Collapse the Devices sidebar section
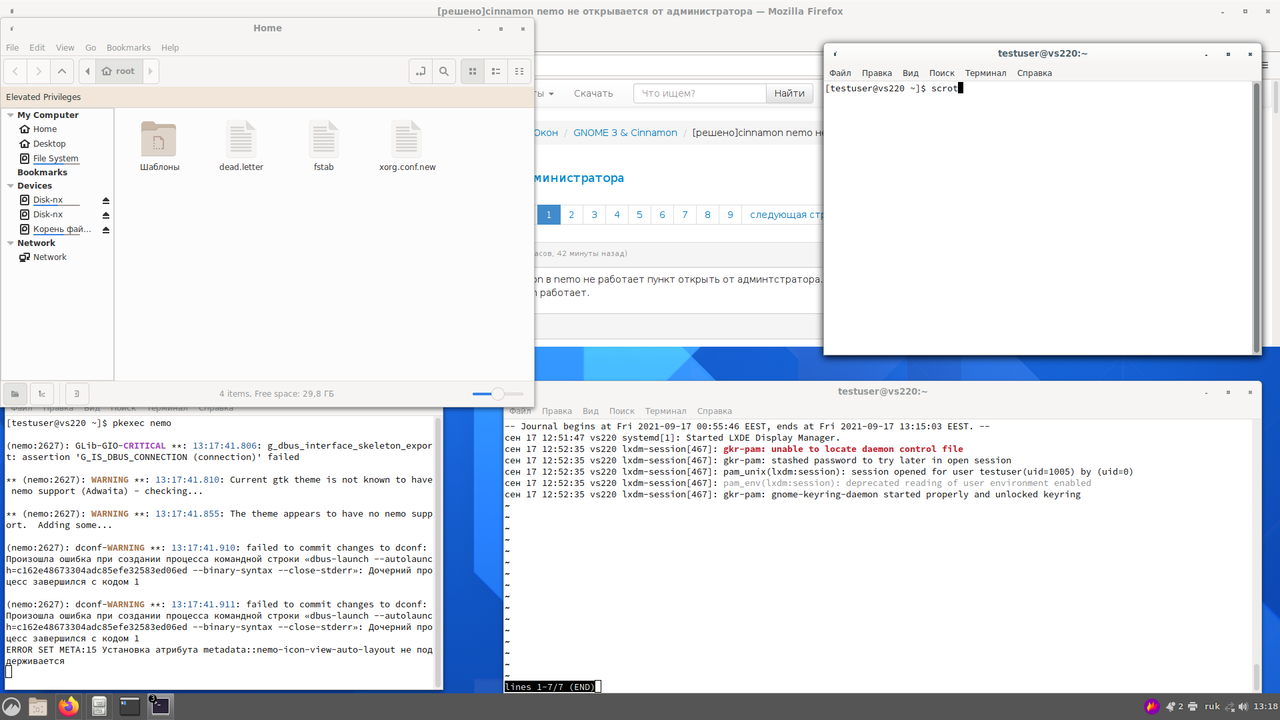Screen dimensions: 1280x720 [x=10, y=186]
